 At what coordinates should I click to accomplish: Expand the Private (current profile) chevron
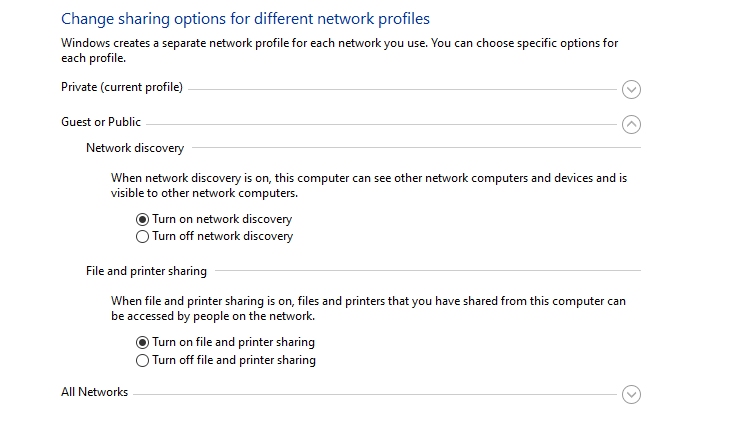click(631, 89)
